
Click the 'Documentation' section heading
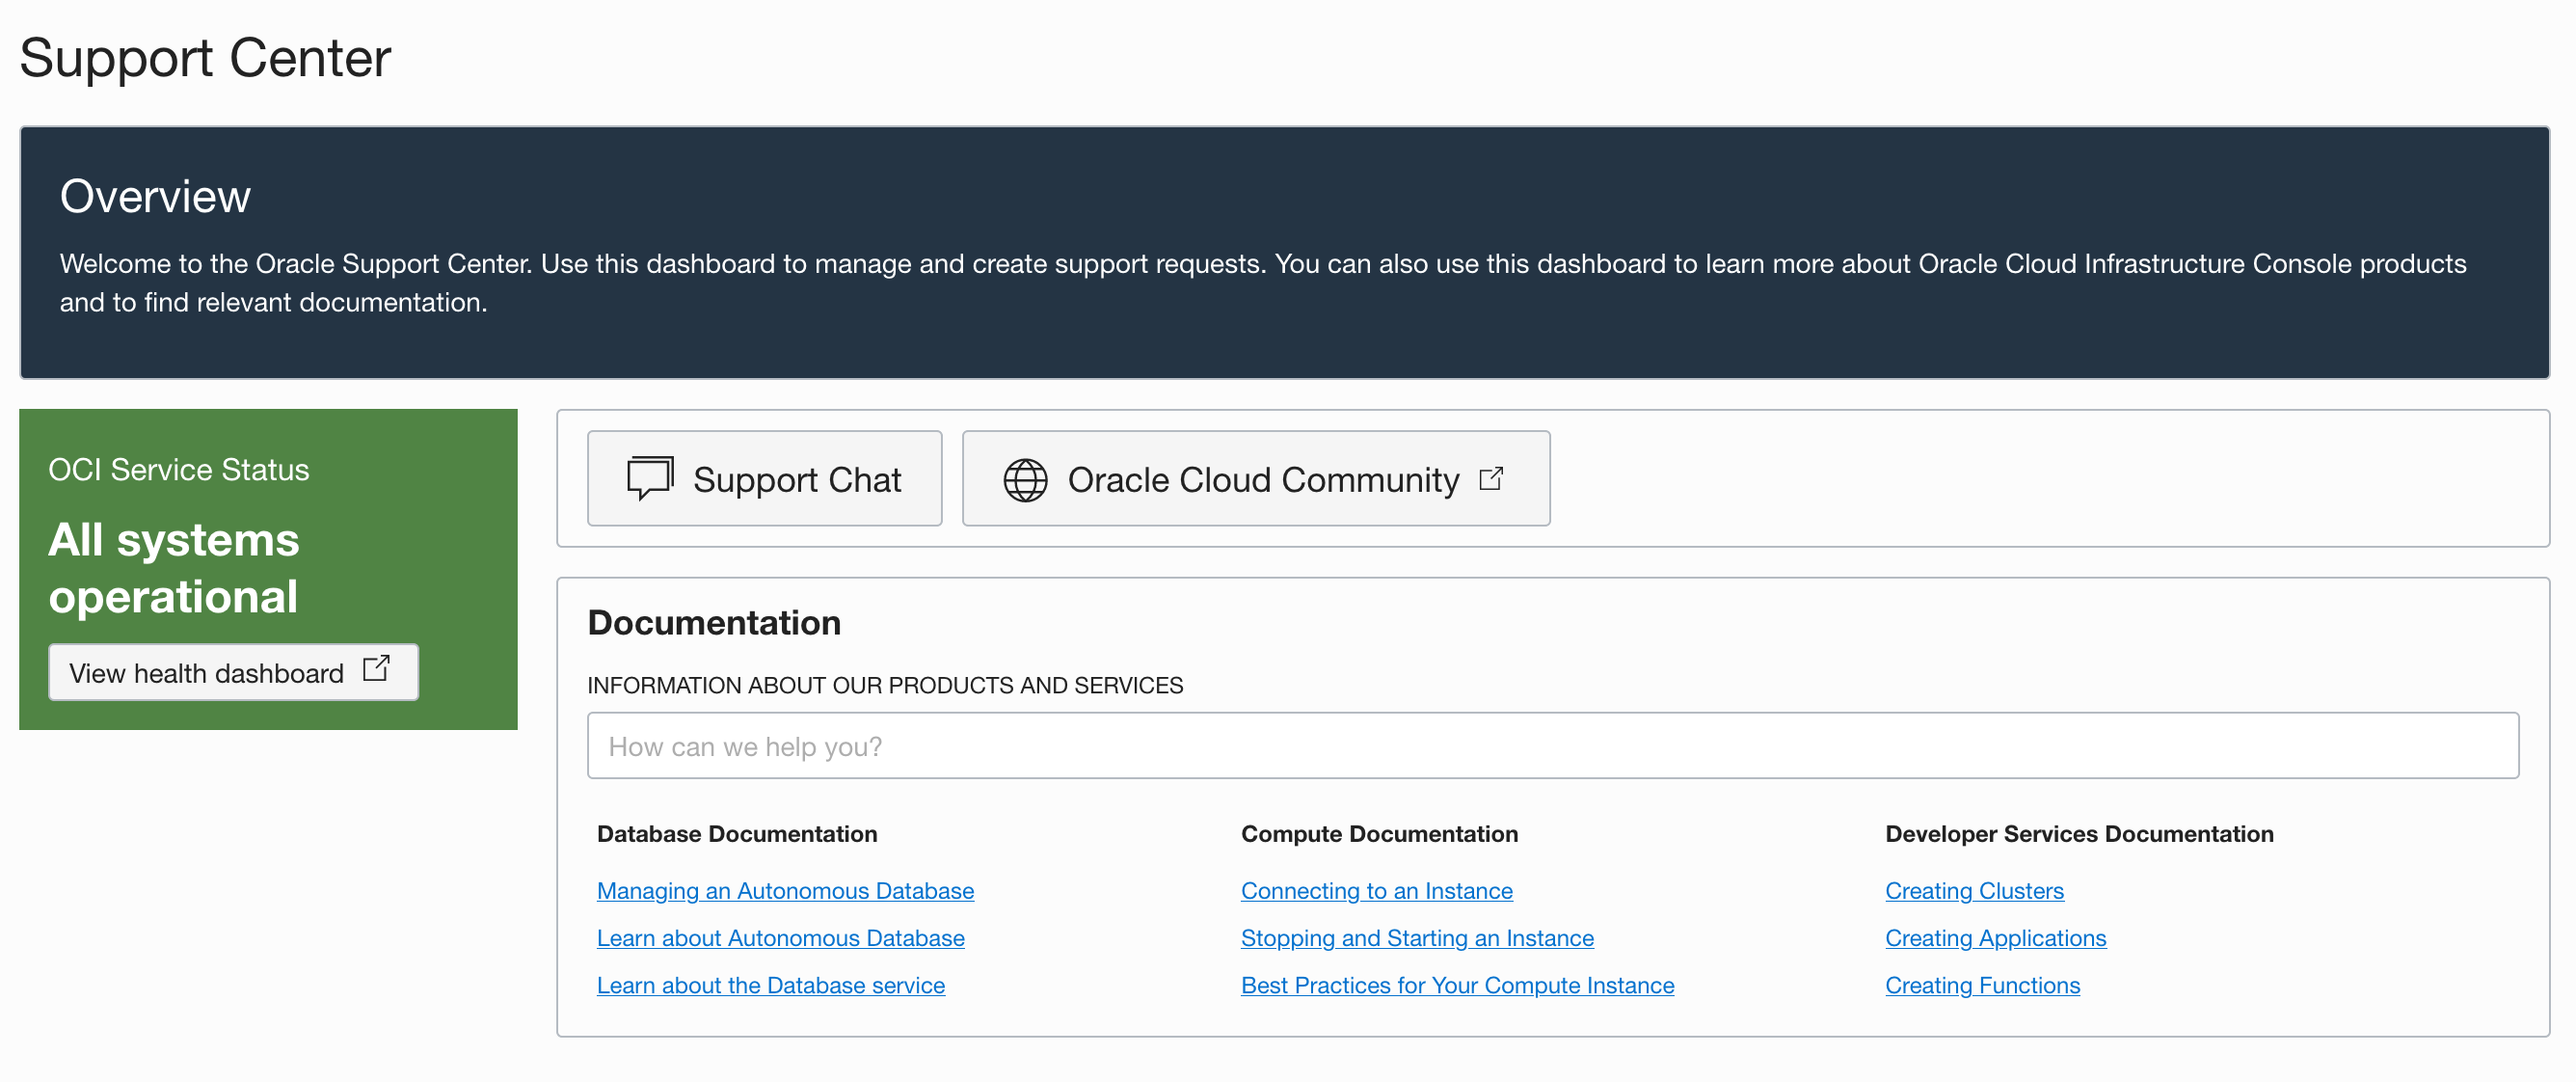pyautogui.click(x=714, y=623)
